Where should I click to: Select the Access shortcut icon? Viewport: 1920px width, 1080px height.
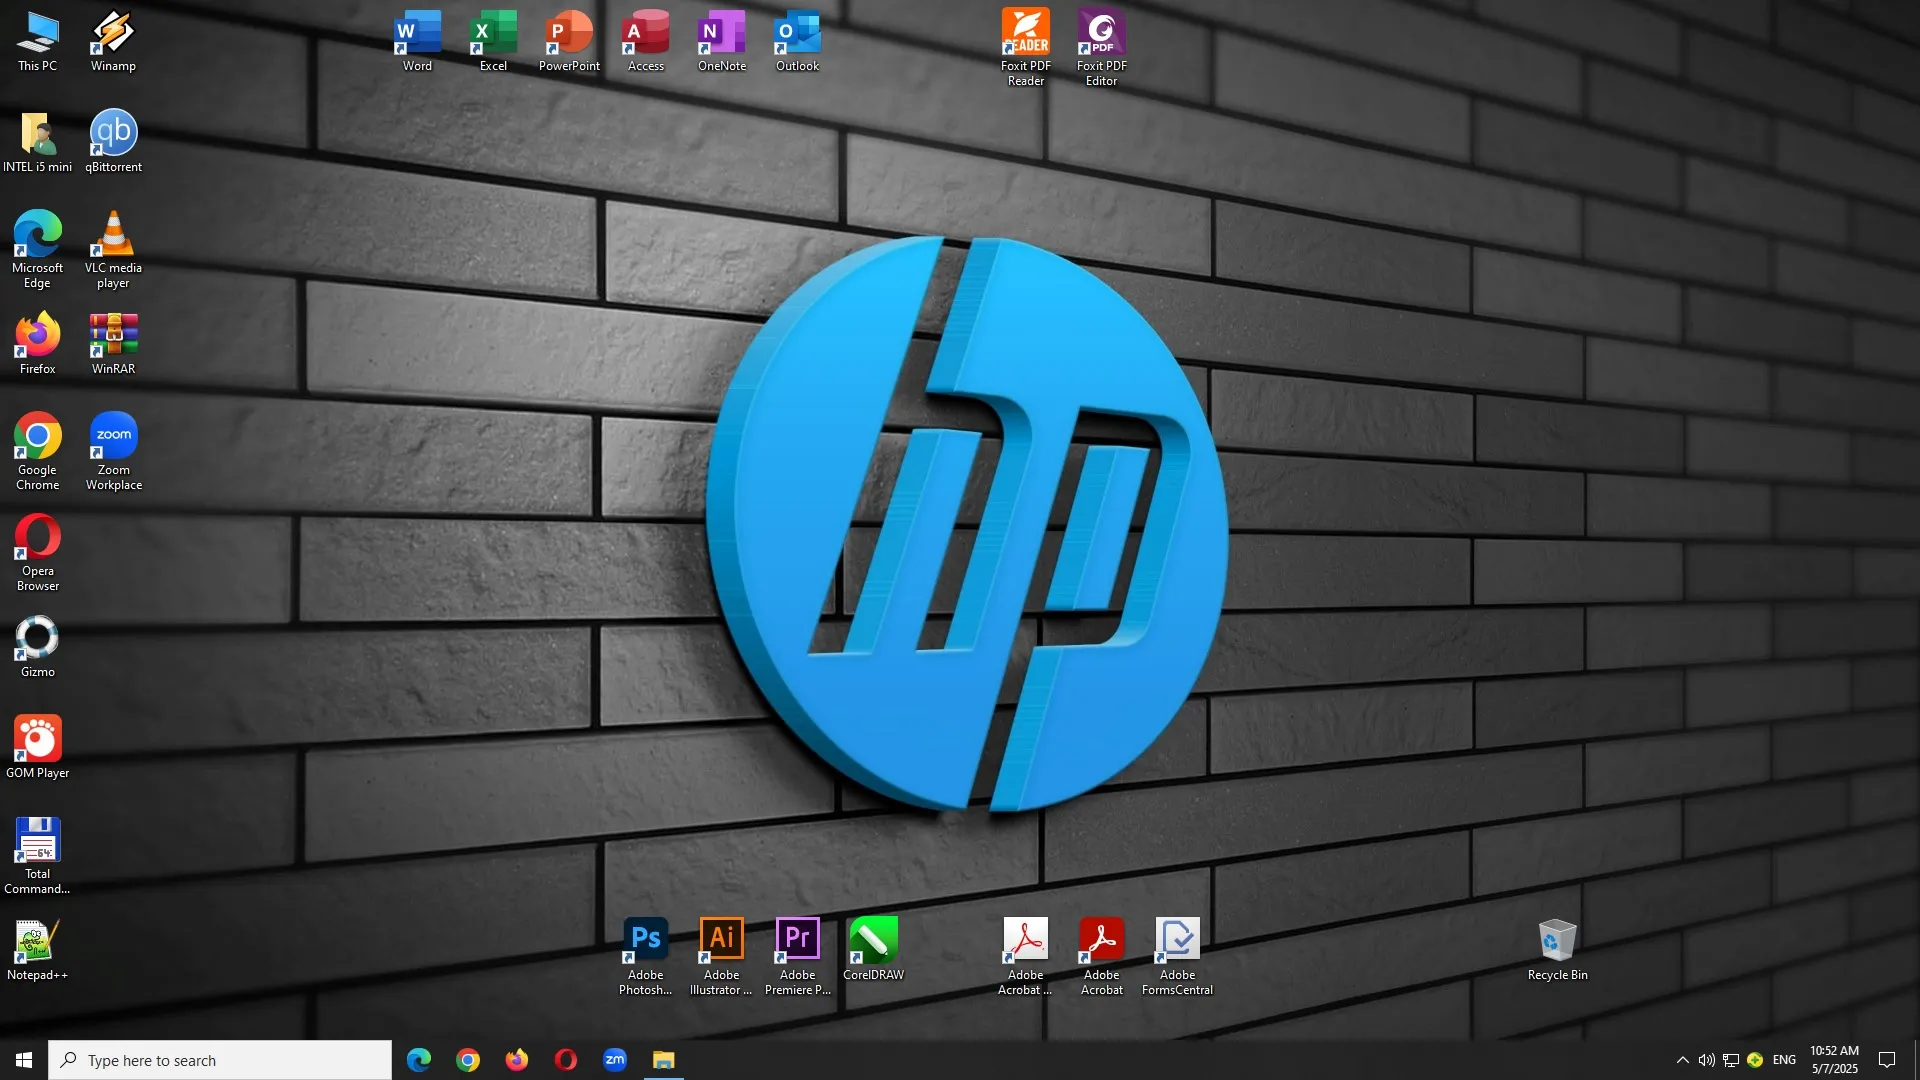(646, 42)
